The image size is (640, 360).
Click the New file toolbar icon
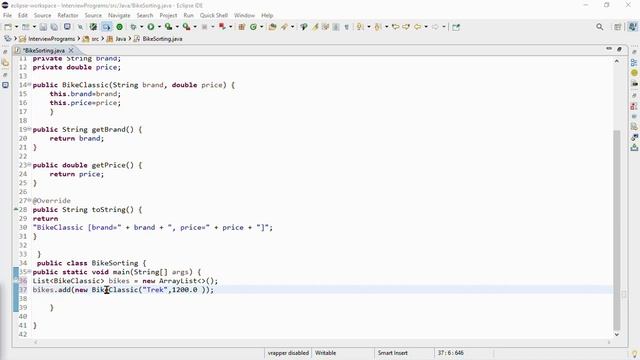click(8, 27)
